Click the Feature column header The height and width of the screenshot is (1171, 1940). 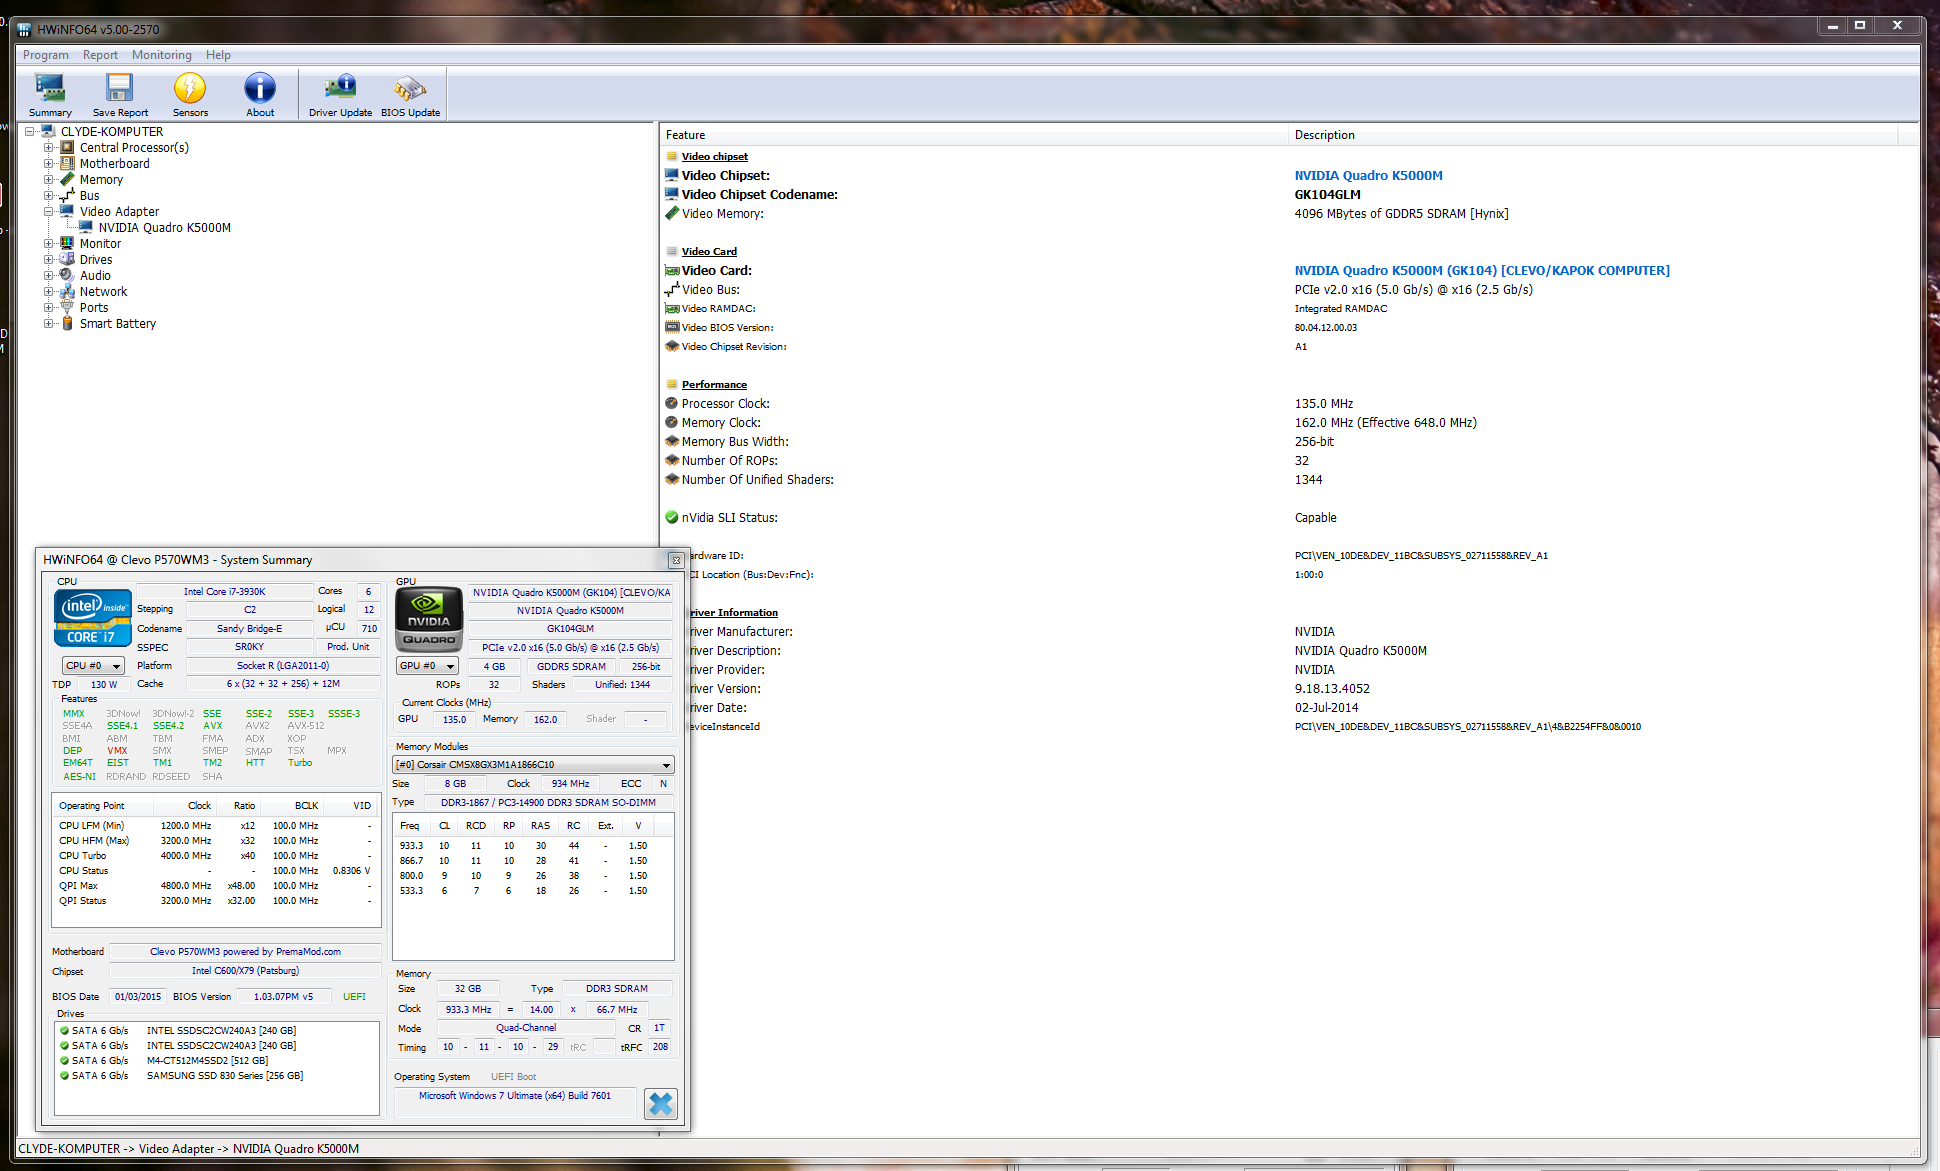click(x=685, y=135)
